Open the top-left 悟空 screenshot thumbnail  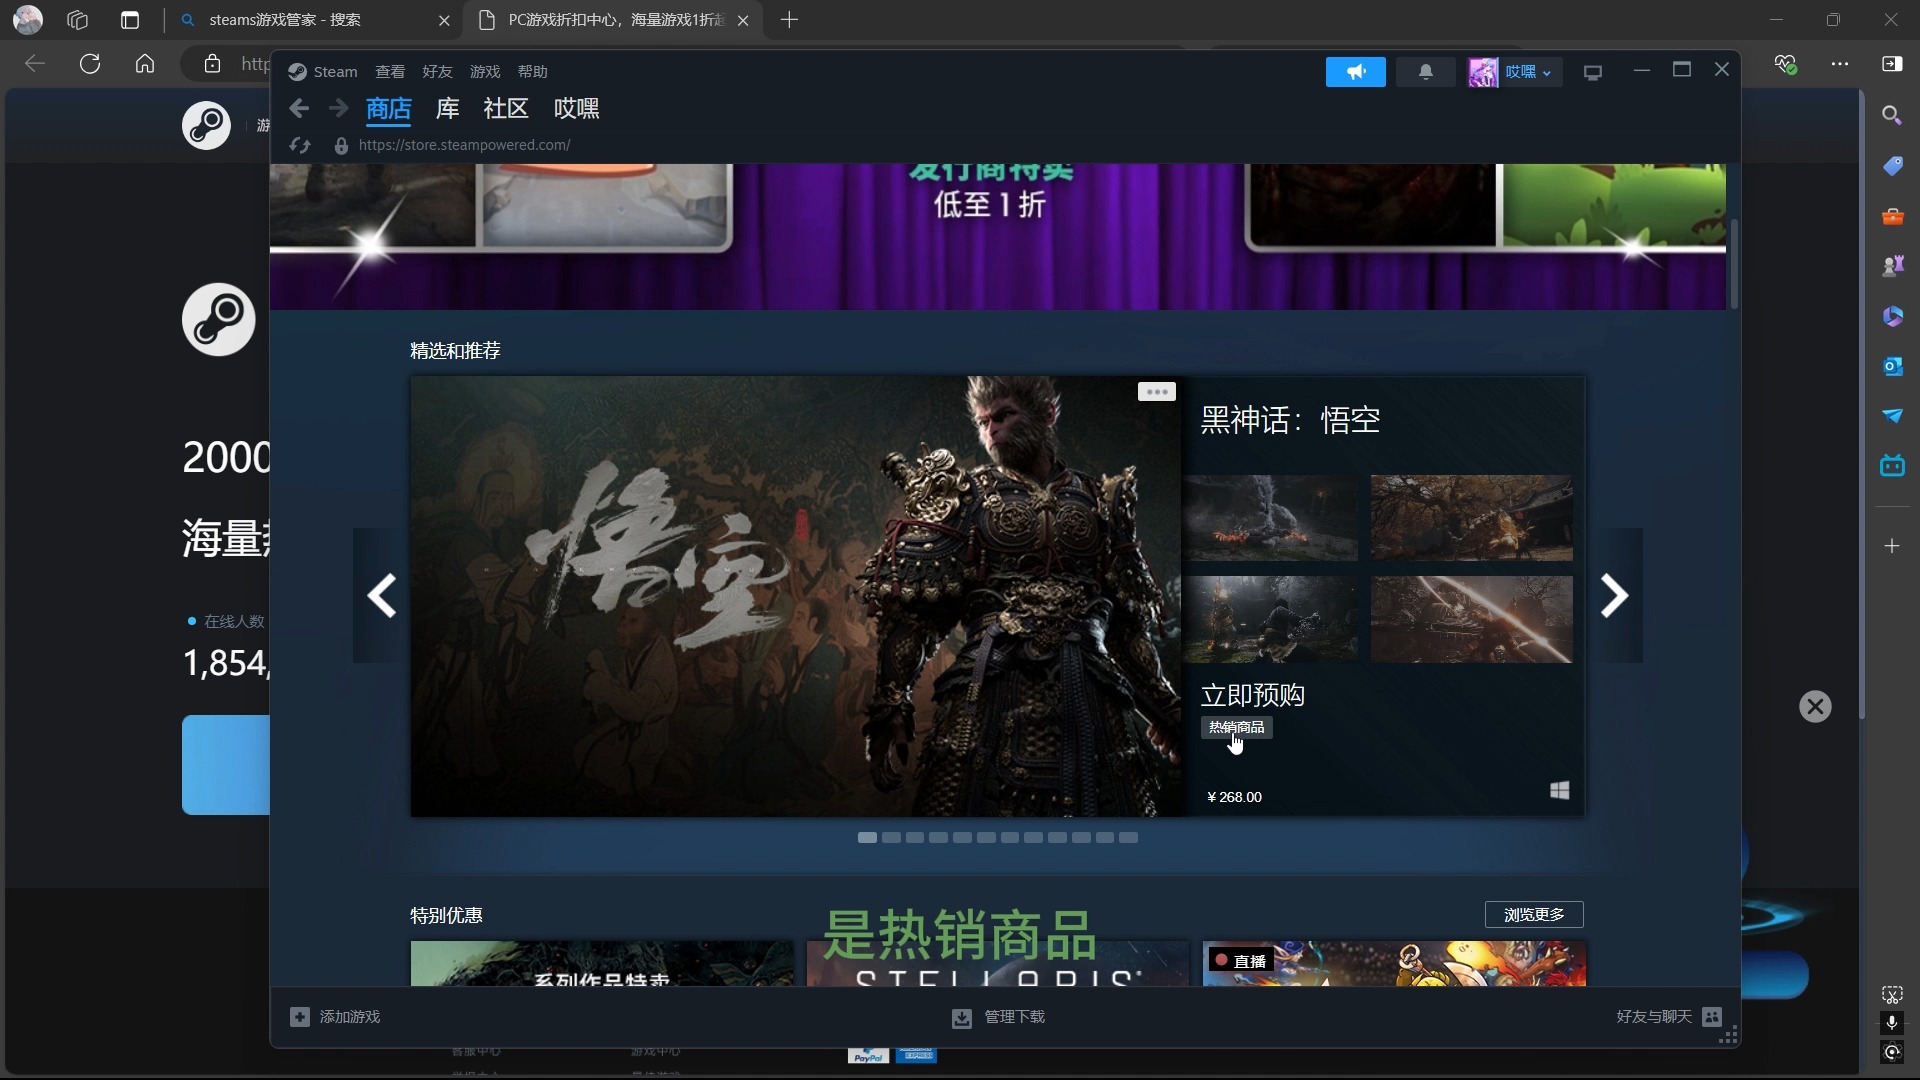click(1270, 518)
